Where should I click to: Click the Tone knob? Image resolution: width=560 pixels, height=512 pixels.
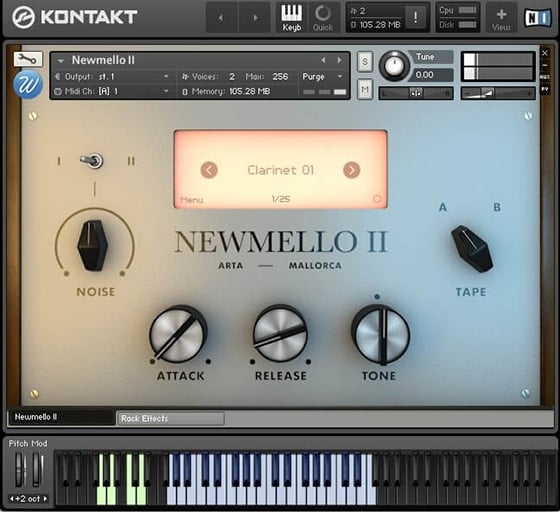pyautogui.click(x=381, y=335)
